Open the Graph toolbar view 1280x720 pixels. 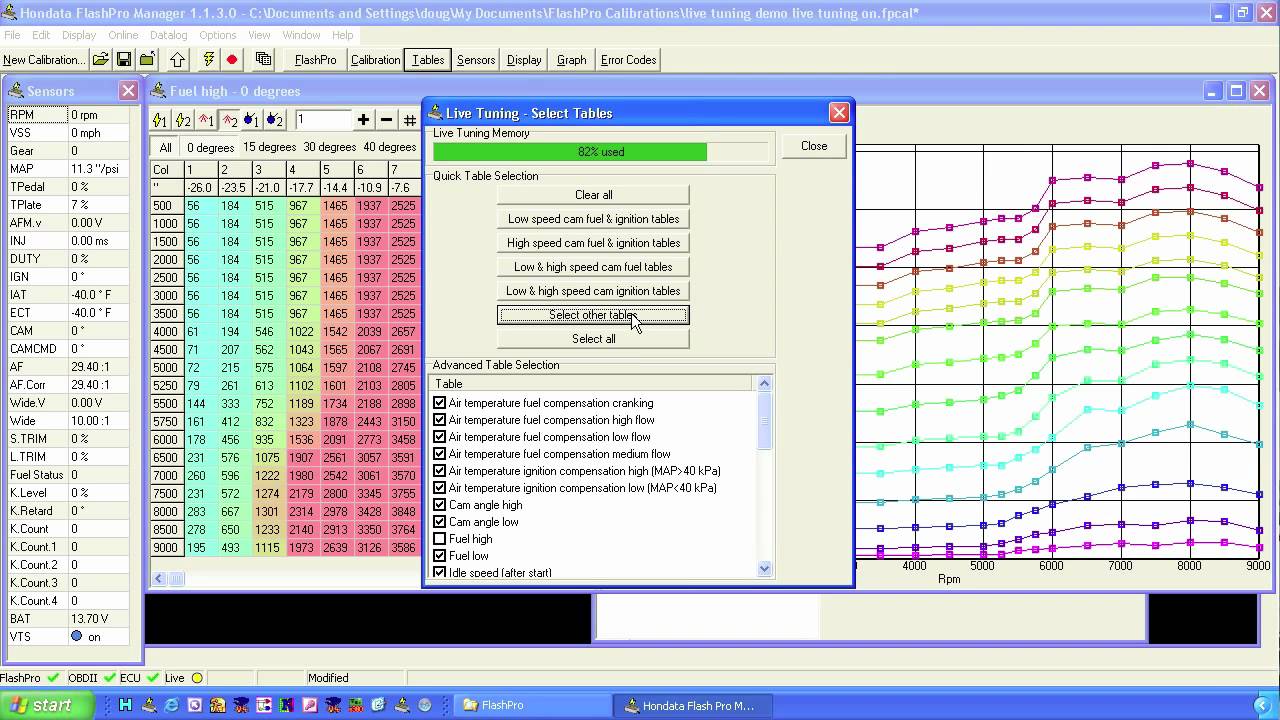coord(572,60)
